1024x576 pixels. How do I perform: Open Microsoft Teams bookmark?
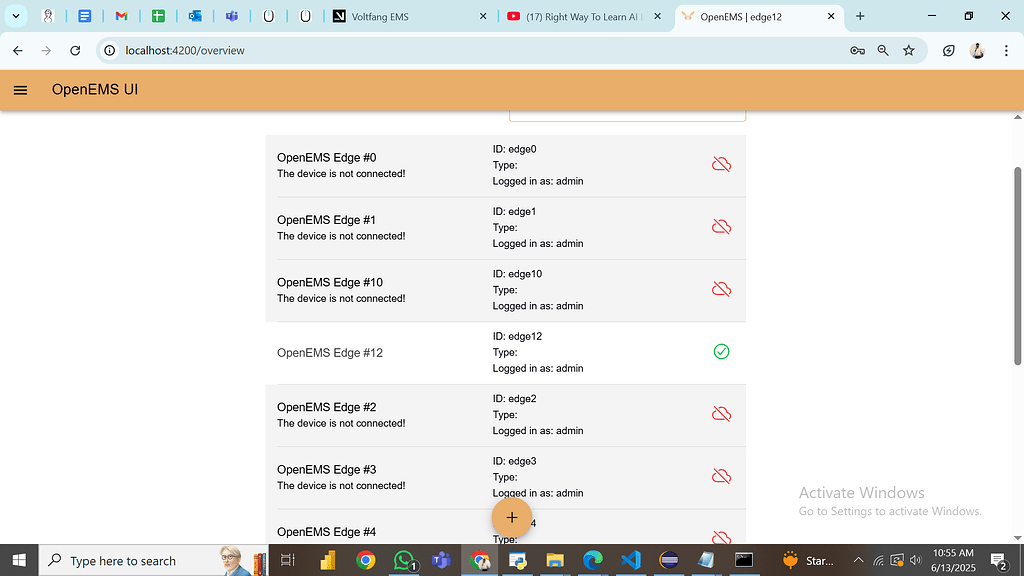click(x=232, y=16)
